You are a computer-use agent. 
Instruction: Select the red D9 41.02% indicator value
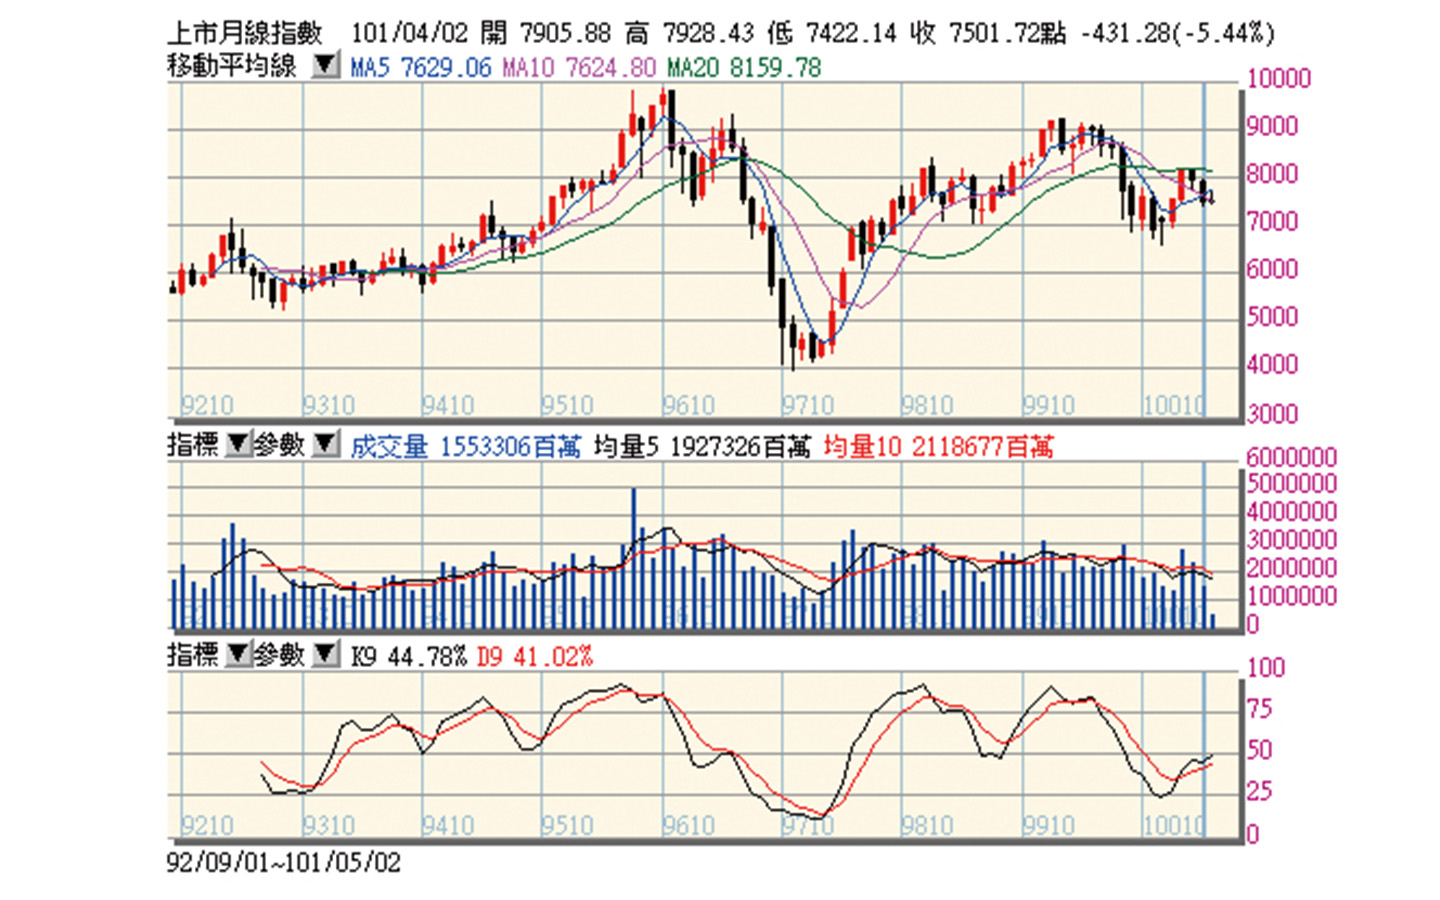click(534, 656)
